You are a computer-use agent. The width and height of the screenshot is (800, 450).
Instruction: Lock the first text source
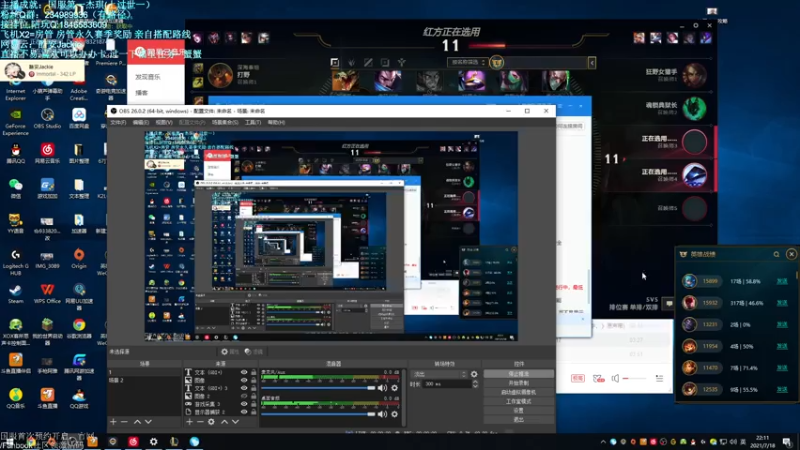(x=254, y=372)
